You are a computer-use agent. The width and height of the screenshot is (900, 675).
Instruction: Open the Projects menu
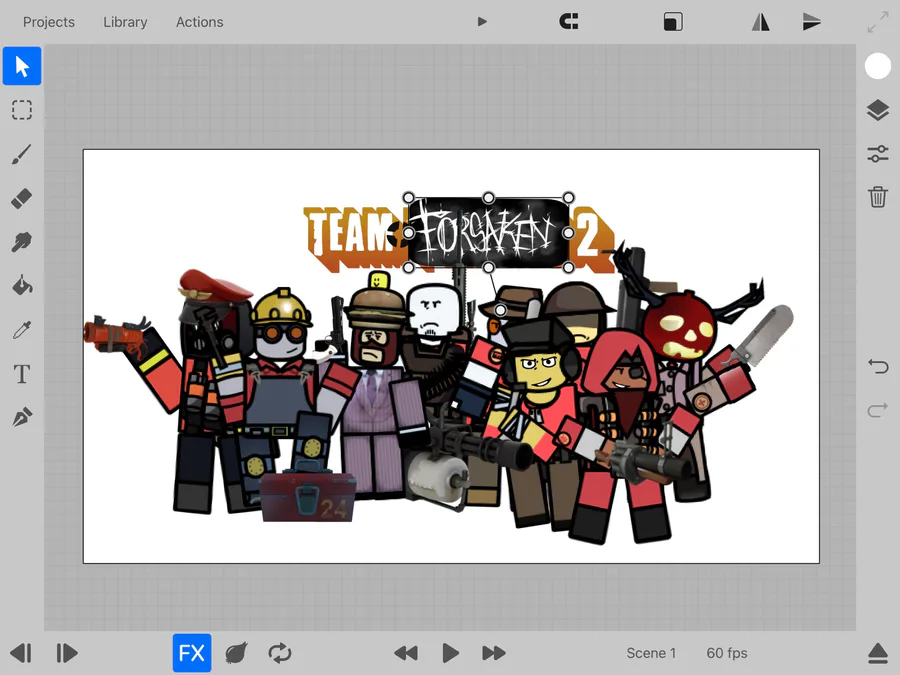(49, 22)
